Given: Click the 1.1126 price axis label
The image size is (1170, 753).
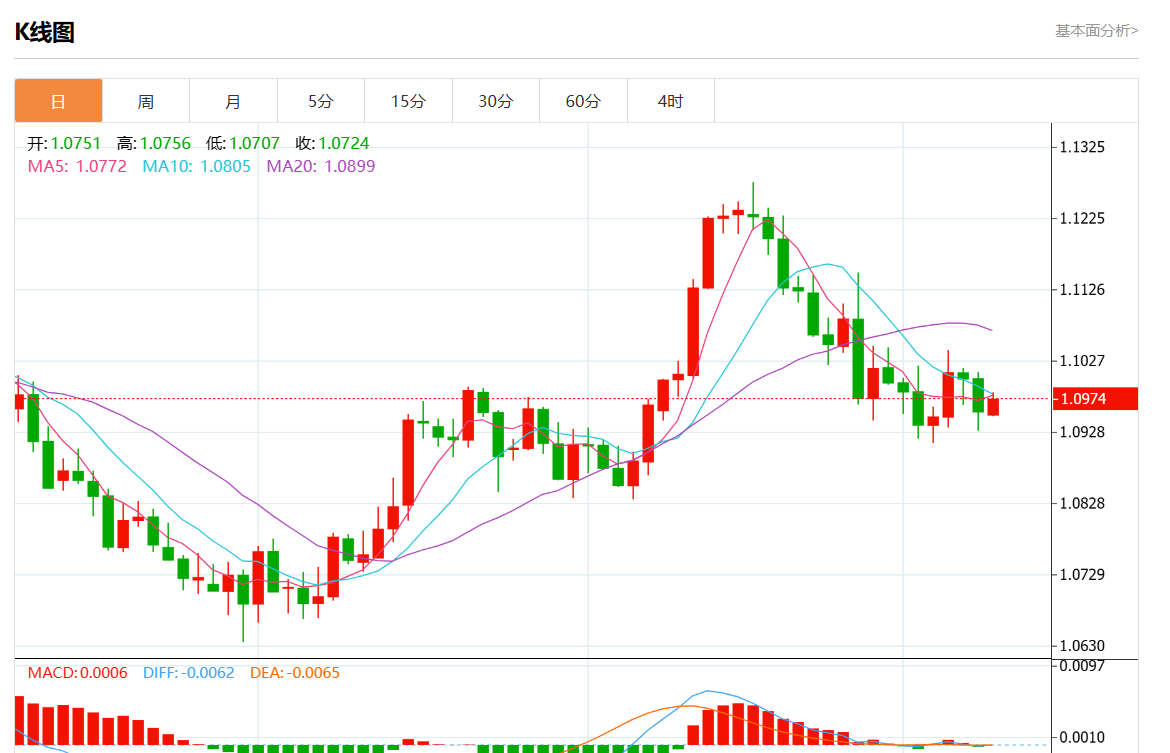Looking at the screenshot, I should pos(1082,290).
